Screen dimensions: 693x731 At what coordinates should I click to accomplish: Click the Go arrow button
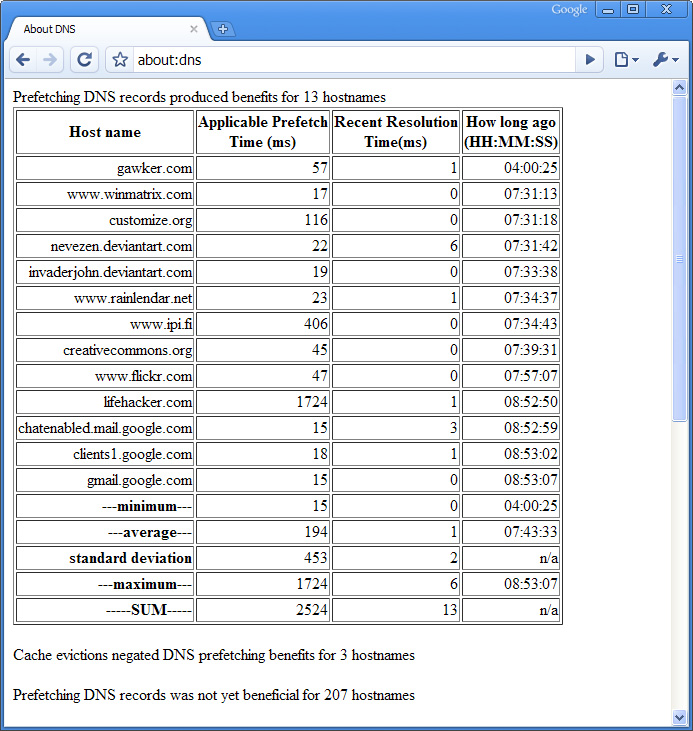click(589, 60)
